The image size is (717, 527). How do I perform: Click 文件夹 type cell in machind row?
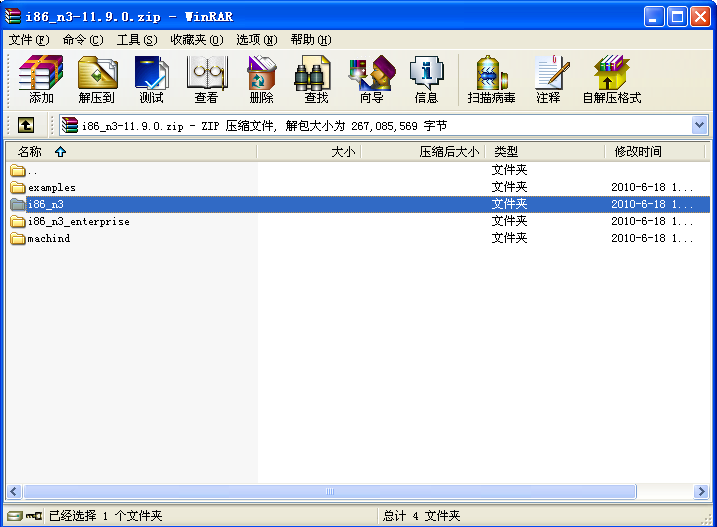tap(509, 238)
